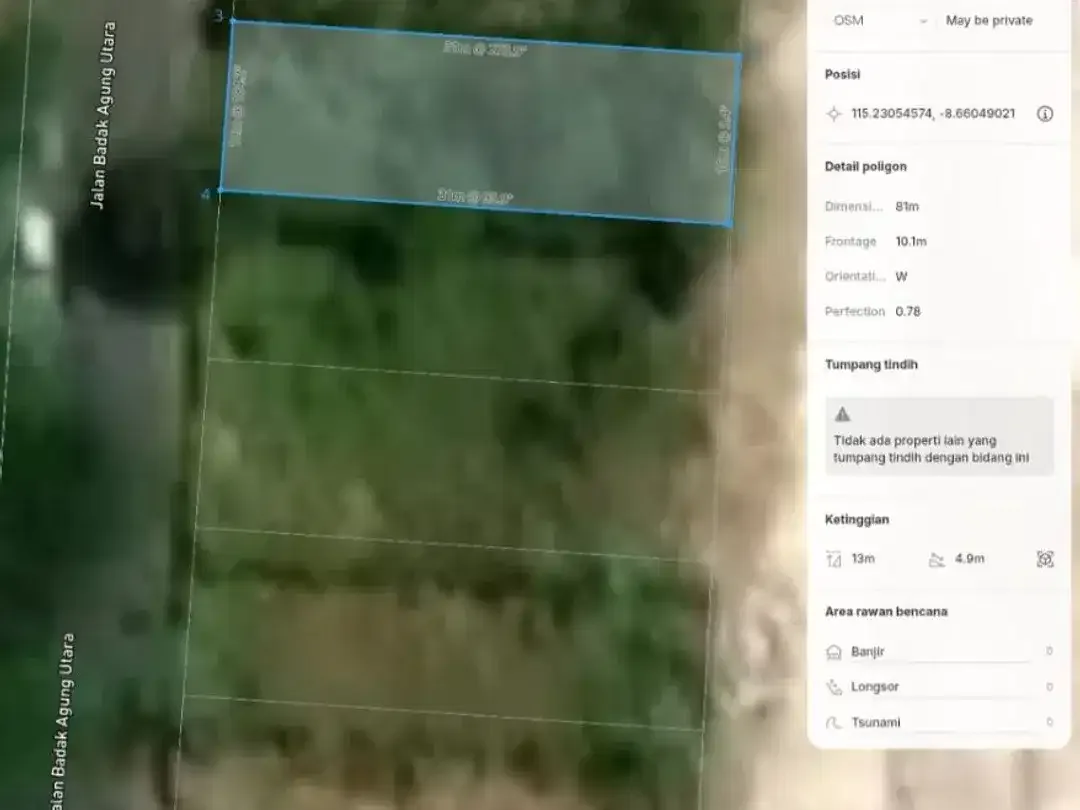The width and height of the screenshot is (1080, 810).
Task: Open the OSM source dropdown
Action: tap(880, 21)
